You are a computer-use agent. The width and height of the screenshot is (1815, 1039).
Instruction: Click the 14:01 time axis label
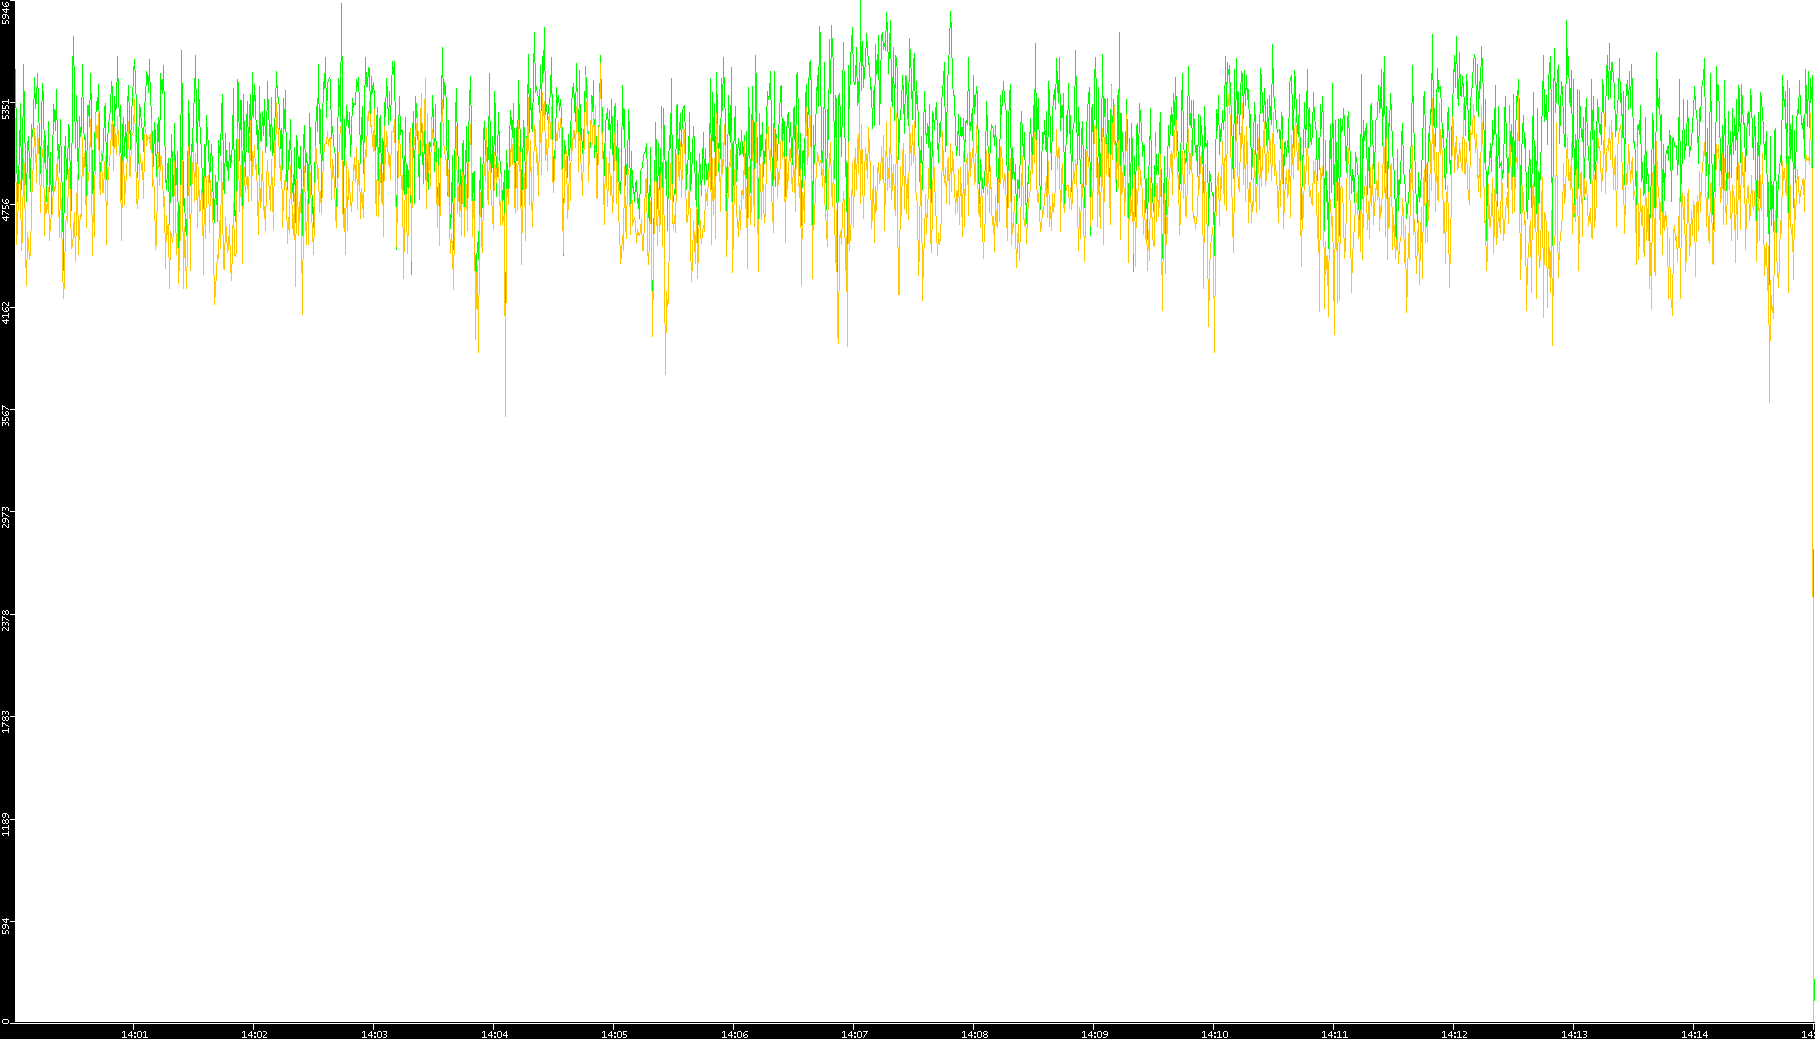[x=134, y=1033]
